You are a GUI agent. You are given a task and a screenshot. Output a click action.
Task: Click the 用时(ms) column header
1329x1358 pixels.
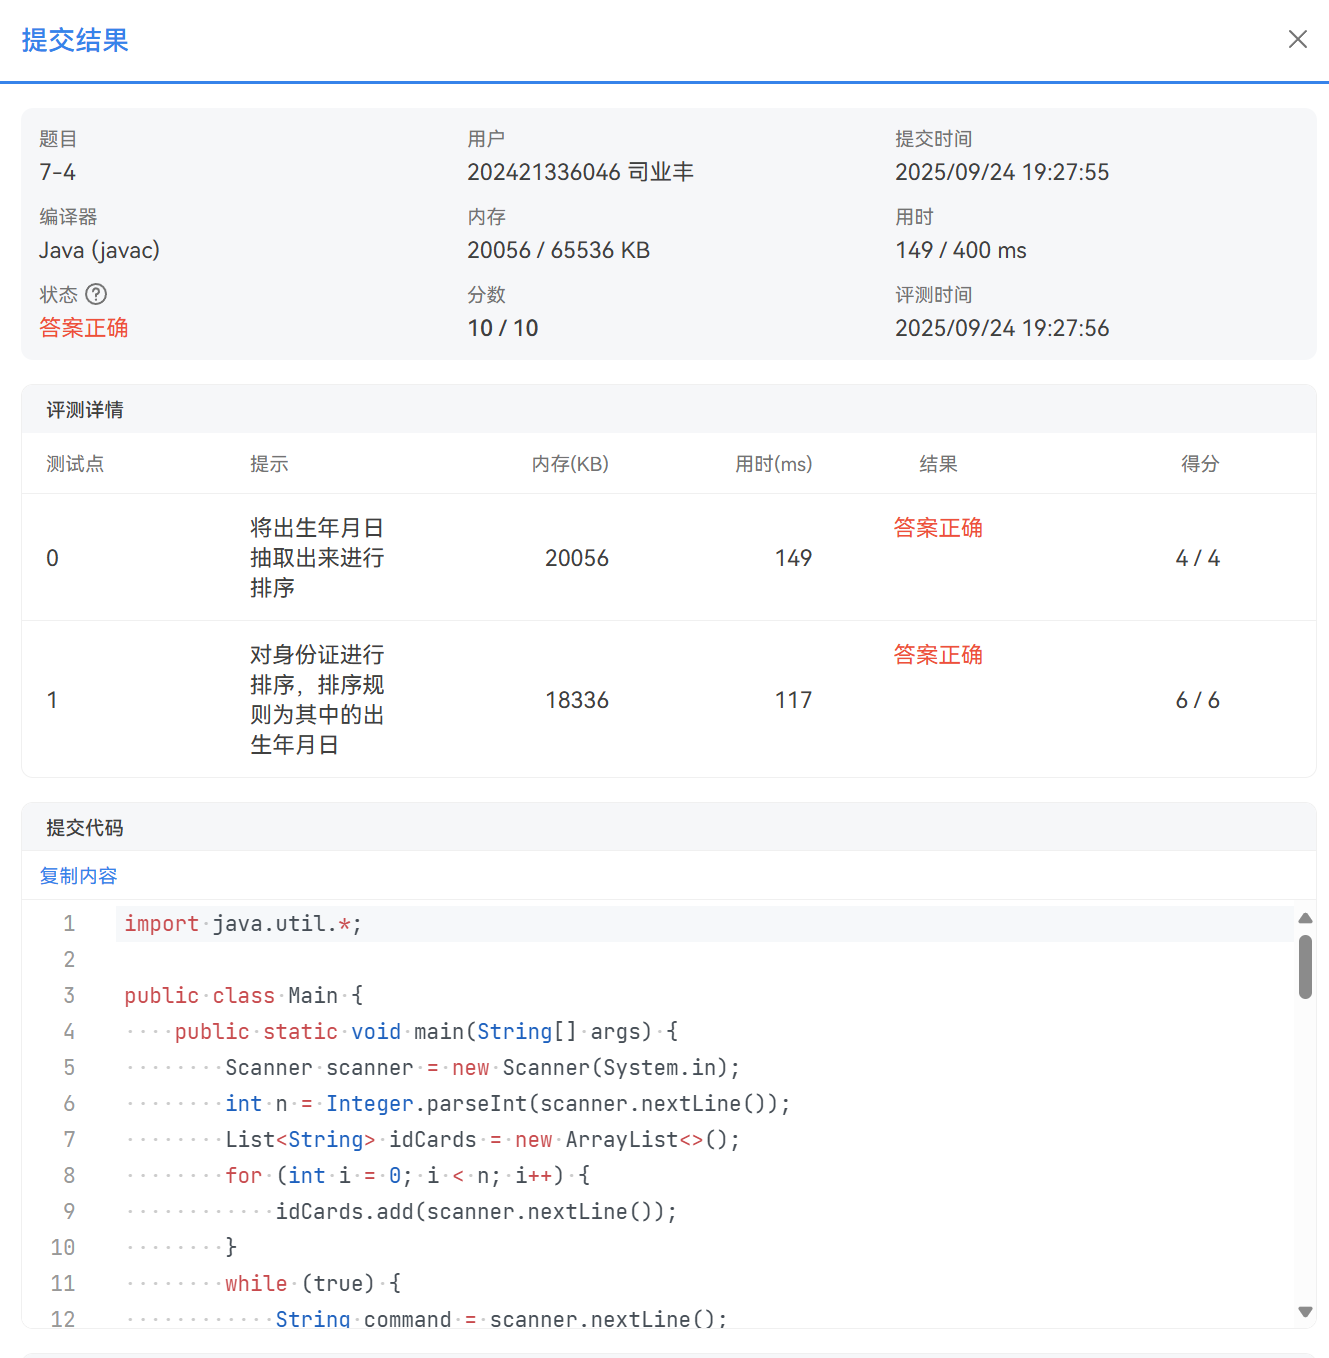point(774,464)
